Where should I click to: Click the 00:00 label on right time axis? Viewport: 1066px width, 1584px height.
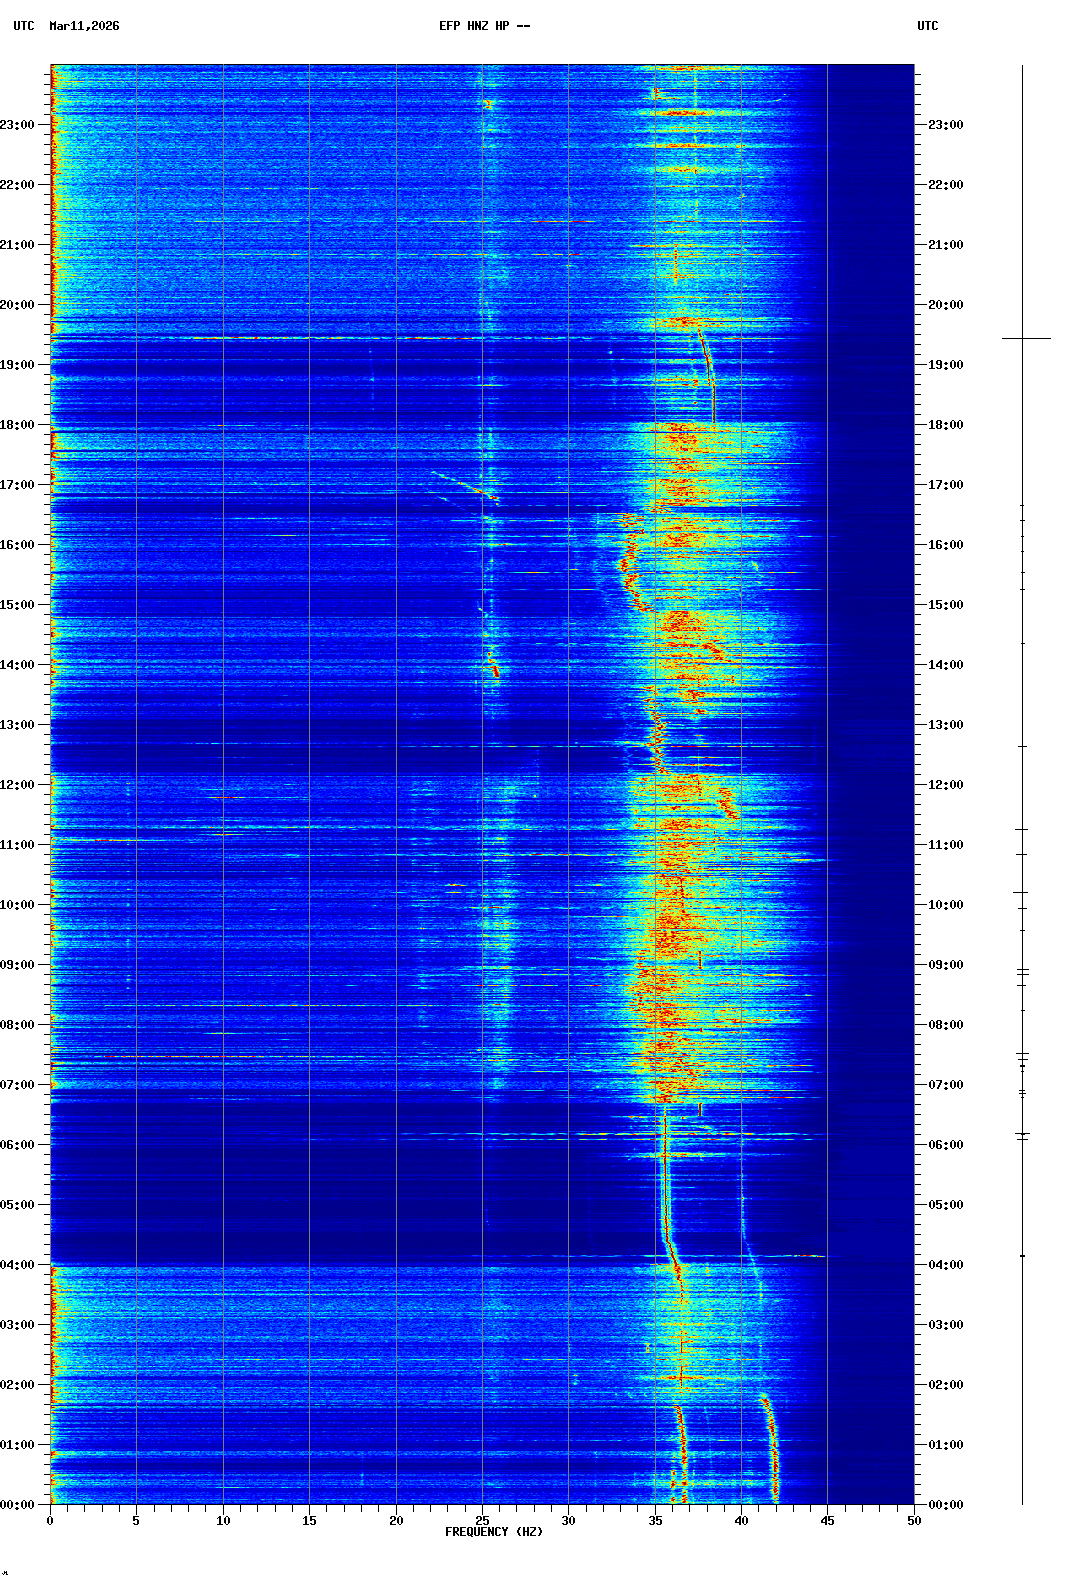click(x=945, y=1505)
